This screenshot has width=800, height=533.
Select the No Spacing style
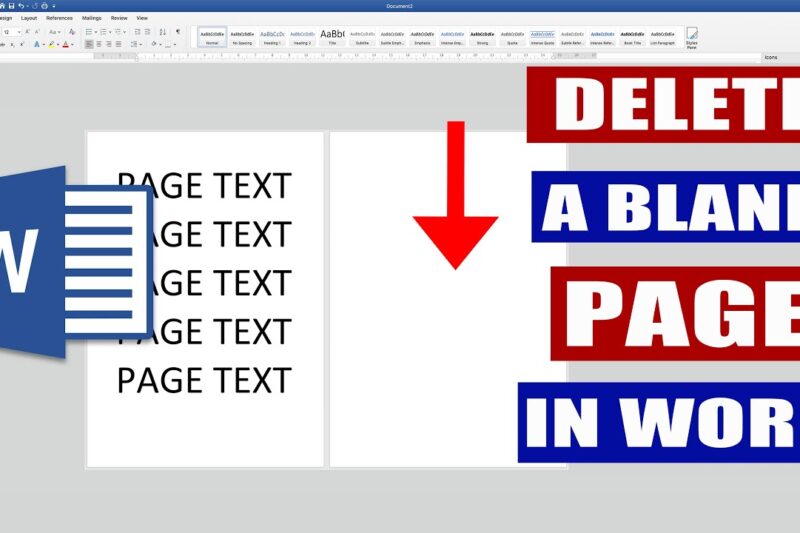tap(242, 37)
